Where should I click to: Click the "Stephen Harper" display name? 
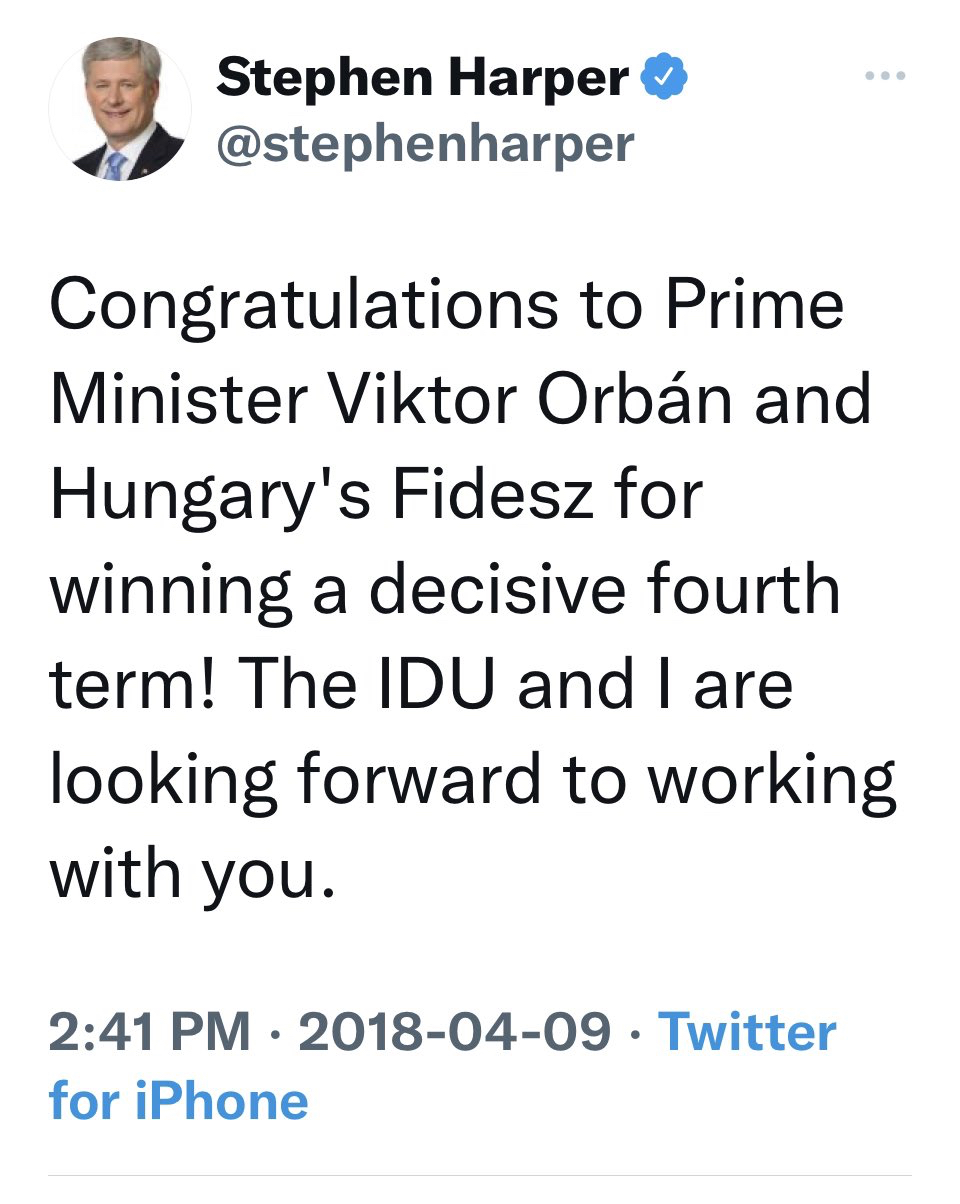[422, 79]
